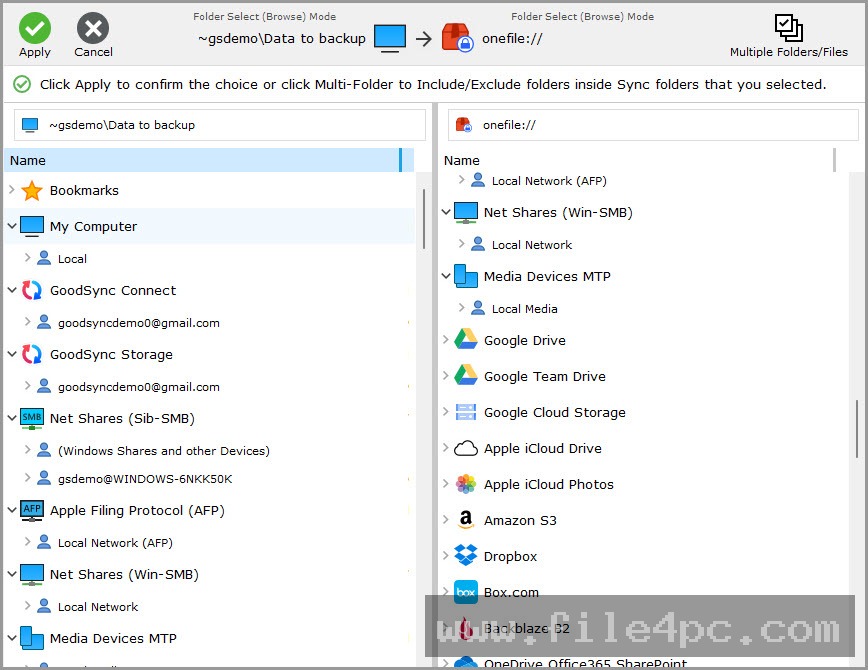Image resolution: width=868 pixels, height=670 pixels.
Task: Expand the Dropbox node
Action: click(x=446, y=555)
